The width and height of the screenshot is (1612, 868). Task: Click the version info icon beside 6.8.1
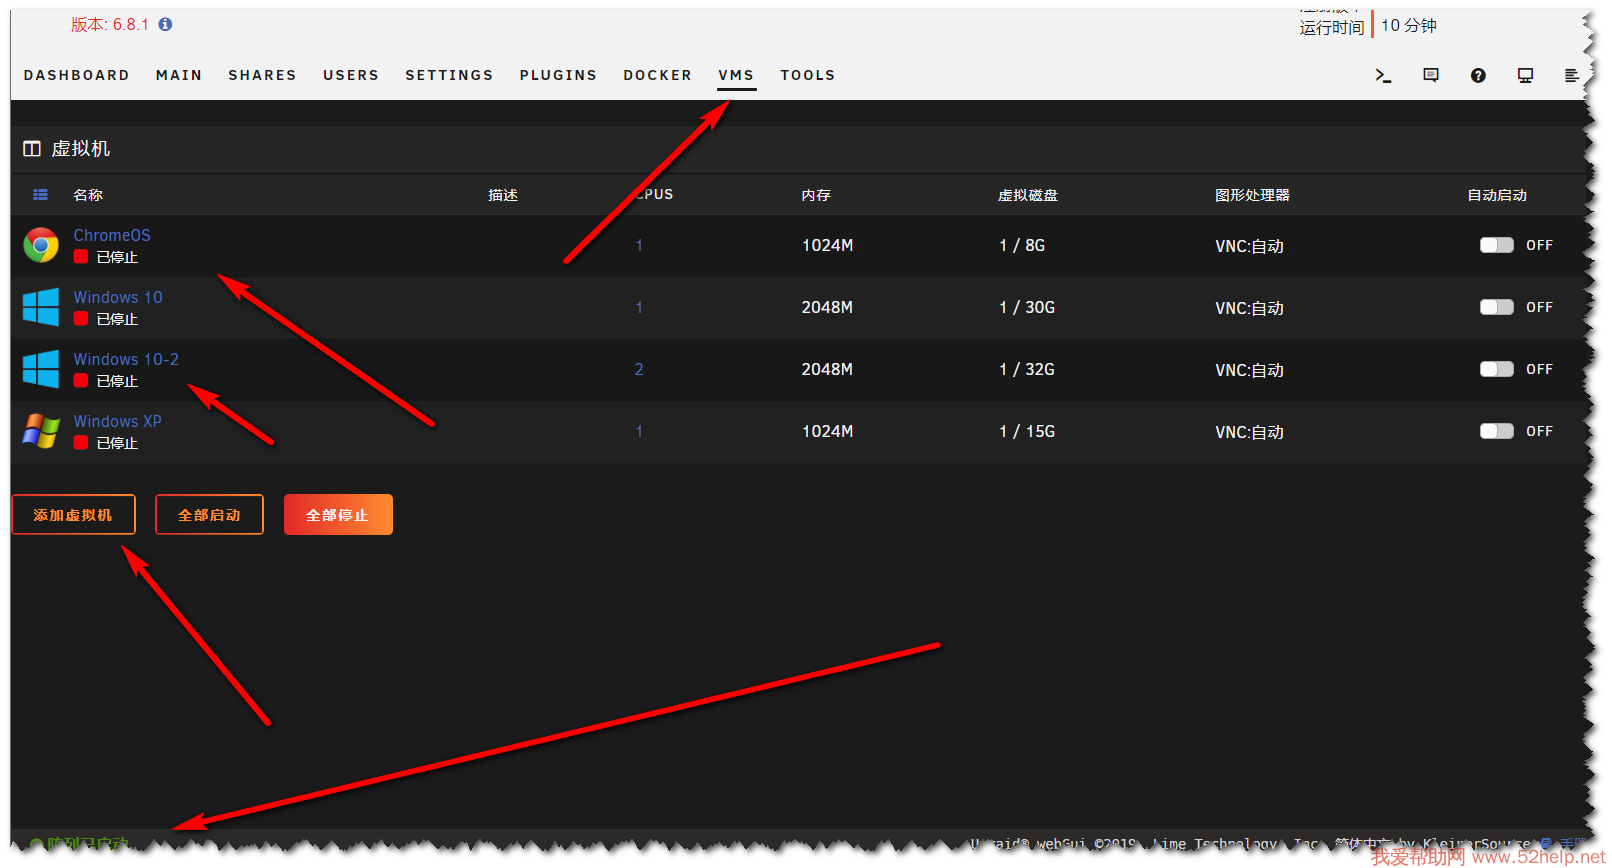tap(165, 24)
